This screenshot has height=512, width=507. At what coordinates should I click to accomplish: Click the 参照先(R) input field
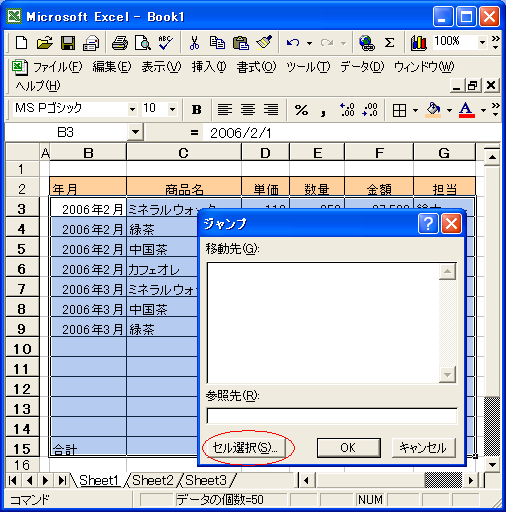click(332, 416)
